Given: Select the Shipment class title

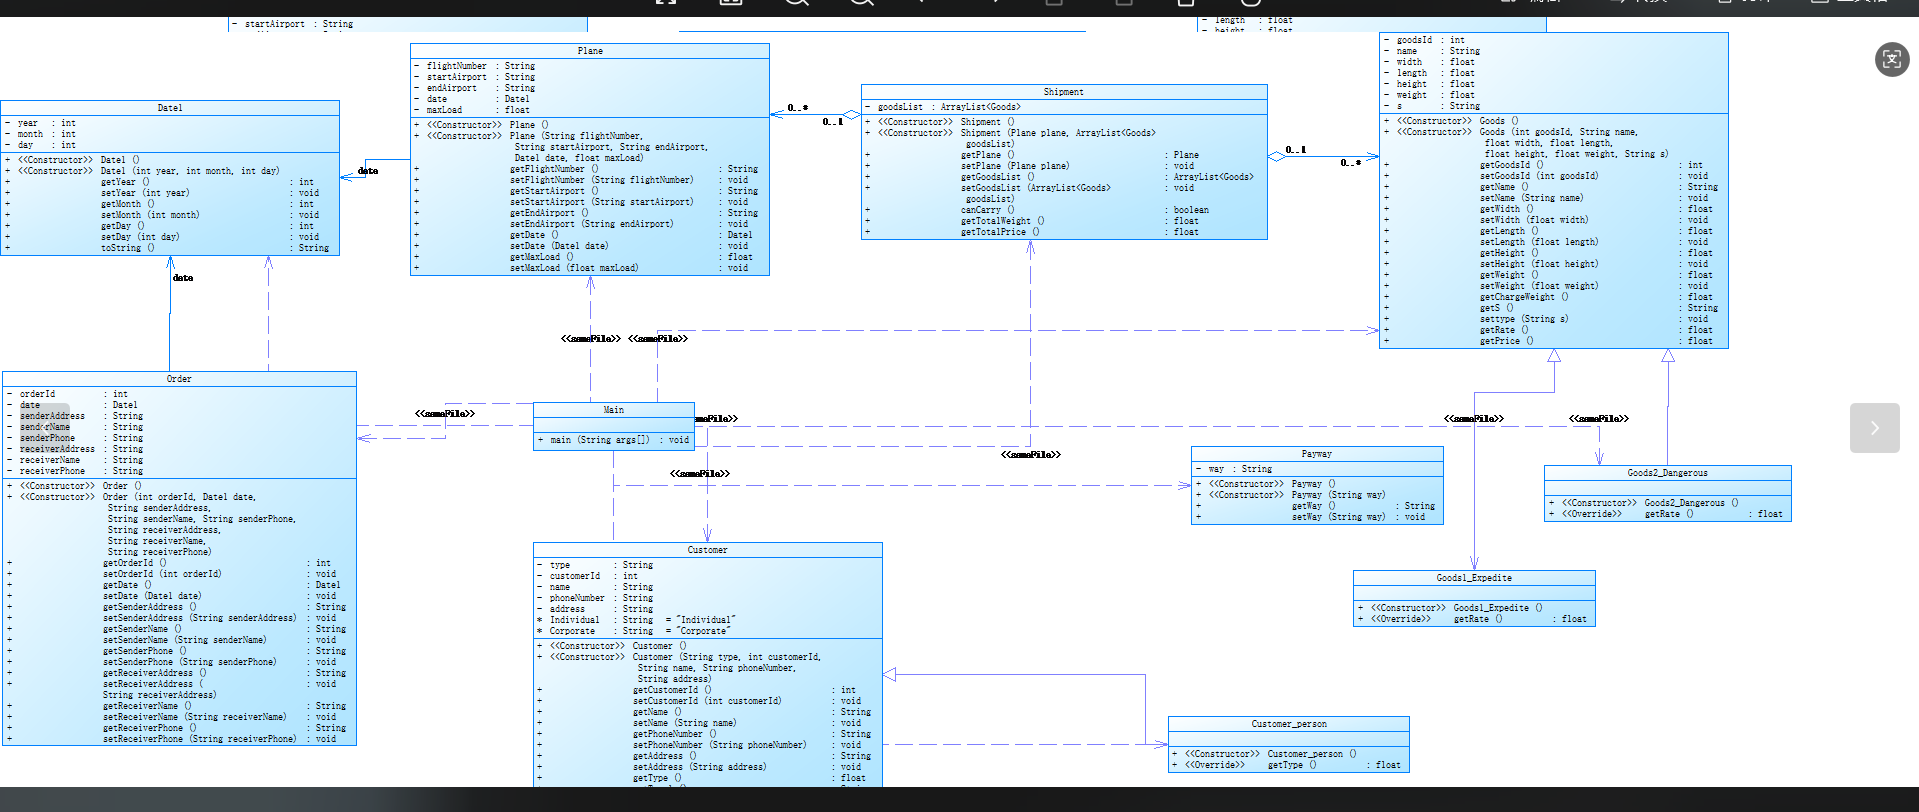Looking at the screenshot, I should [x=1063, y=92].
